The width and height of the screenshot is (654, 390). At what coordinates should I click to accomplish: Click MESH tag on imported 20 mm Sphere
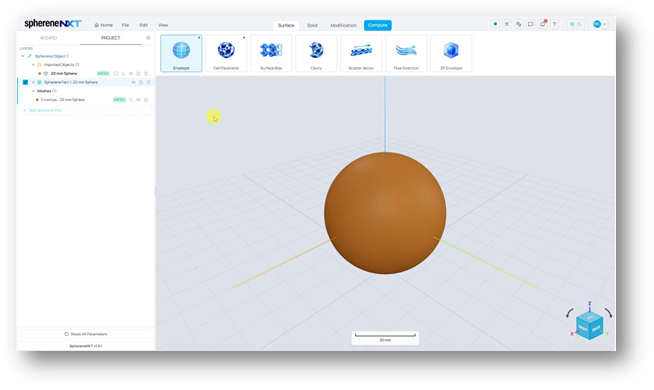point(103,73)
